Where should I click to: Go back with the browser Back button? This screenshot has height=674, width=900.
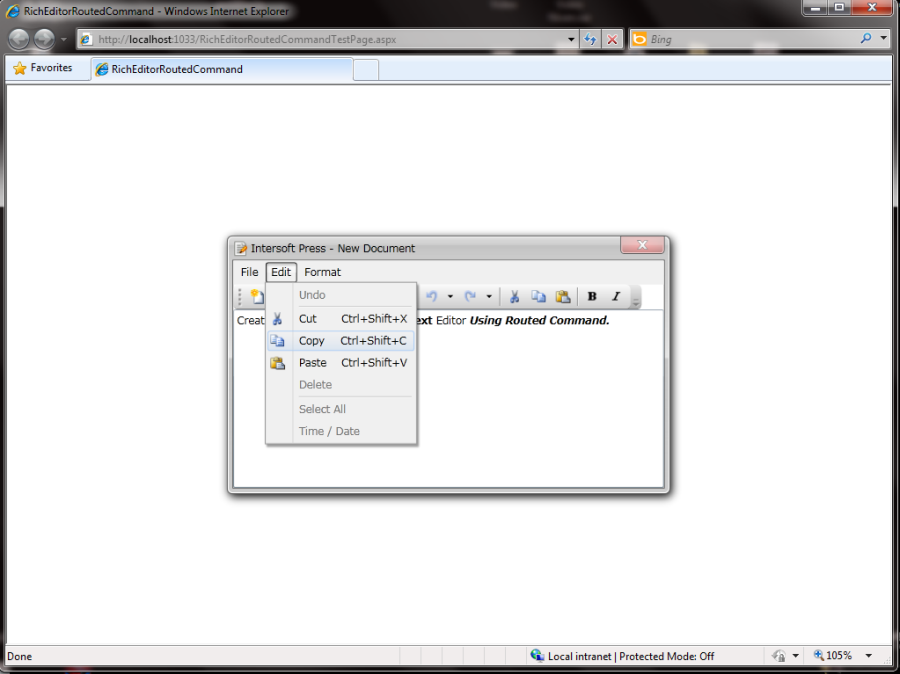point(19,39)
